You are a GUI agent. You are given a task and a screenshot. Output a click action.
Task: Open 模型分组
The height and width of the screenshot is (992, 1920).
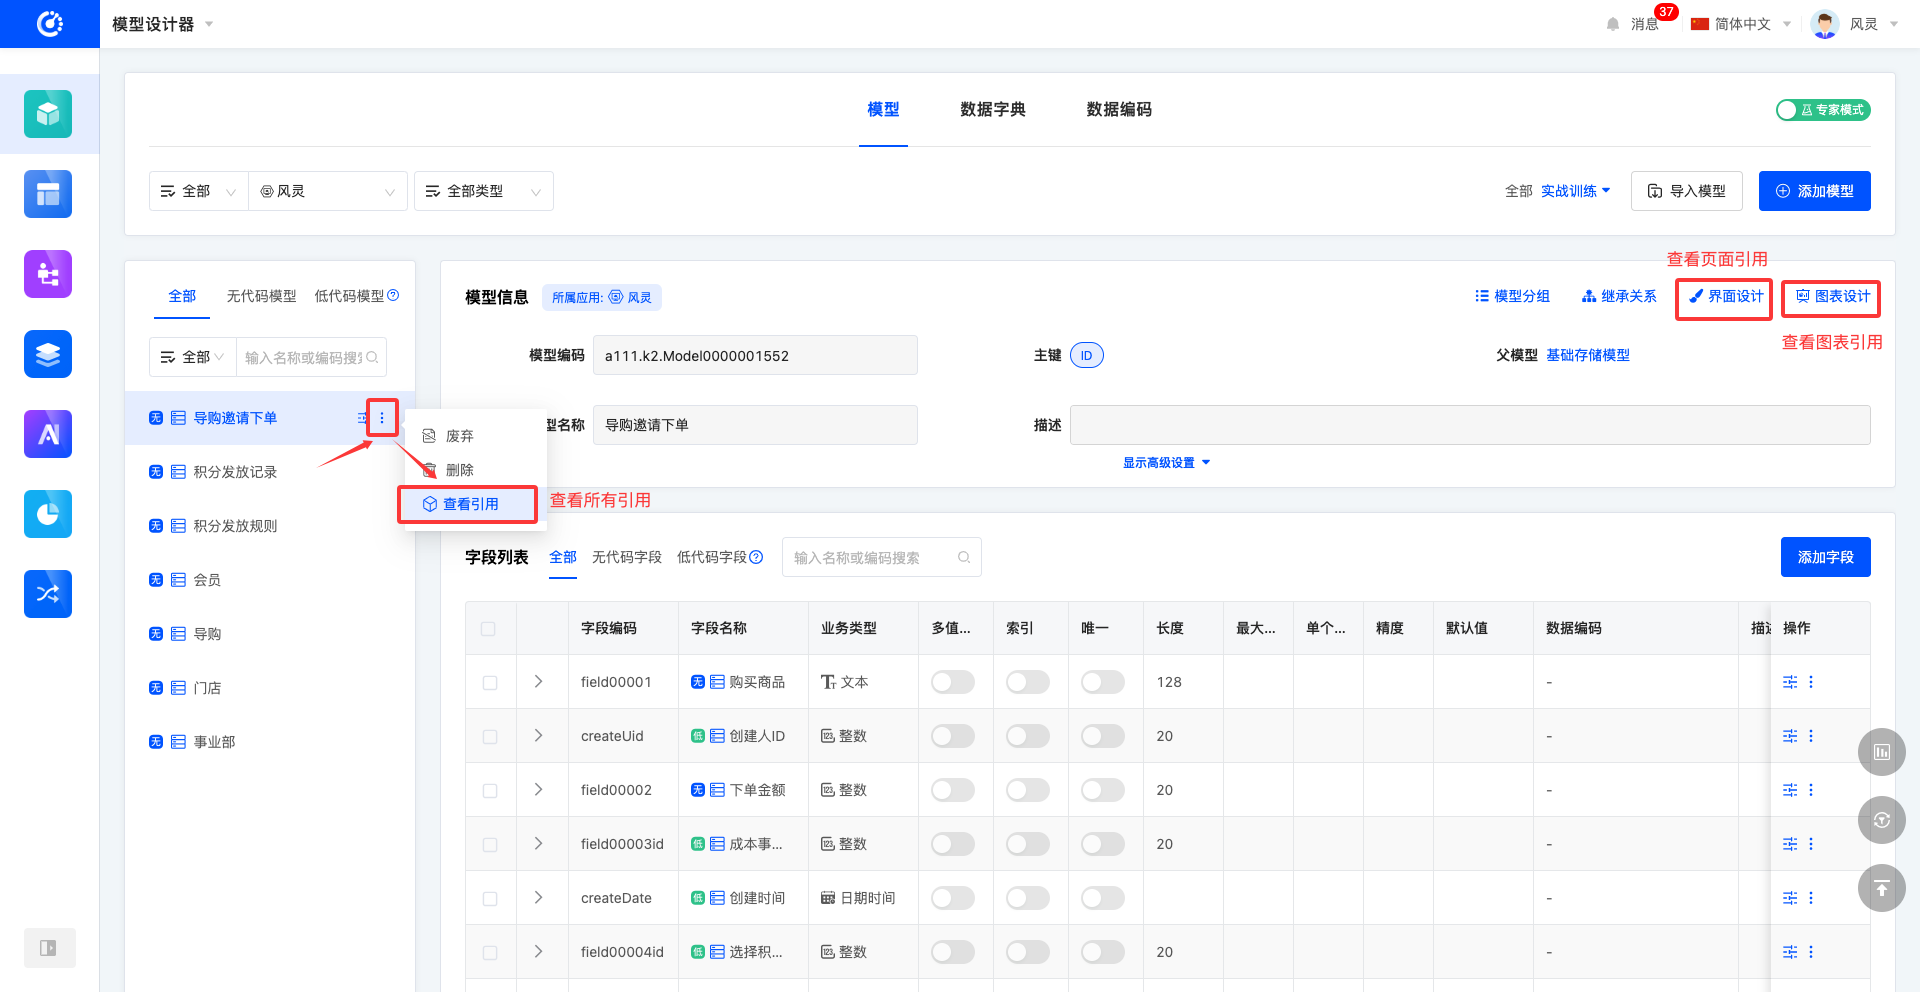click(x=1512, y=296)
